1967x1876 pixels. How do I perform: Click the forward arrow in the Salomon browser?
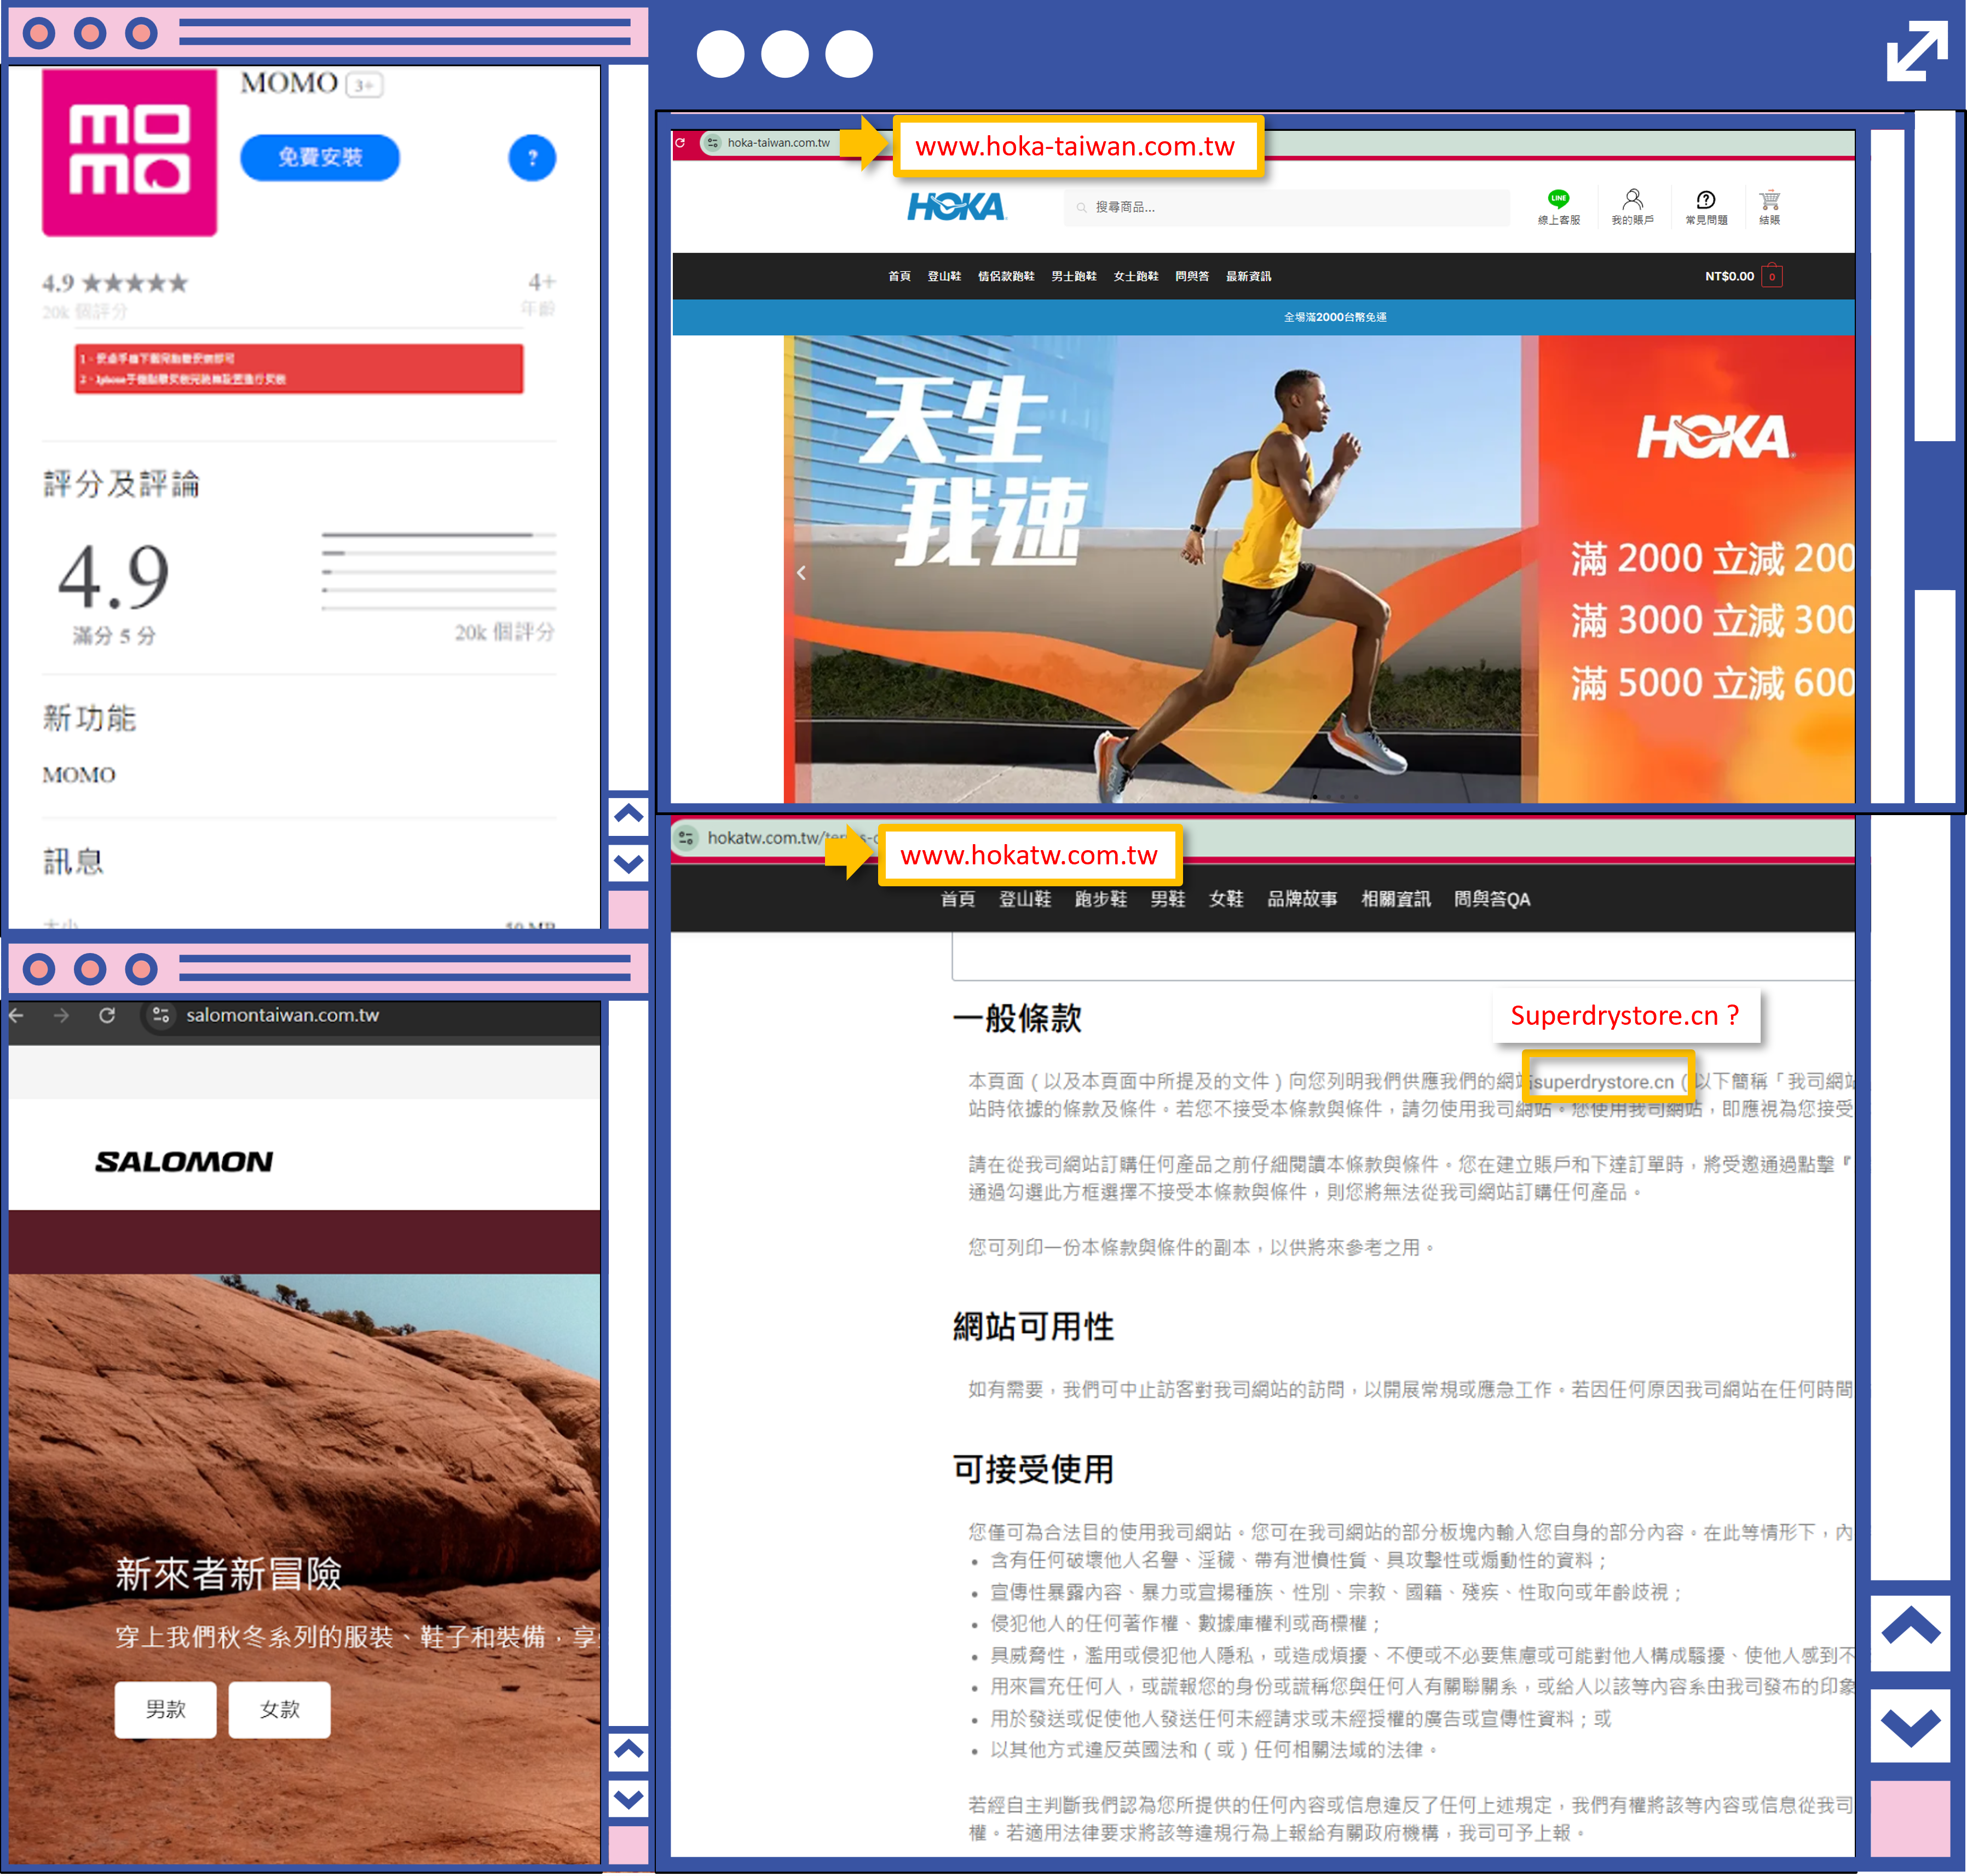click(x=61, y=1015)
